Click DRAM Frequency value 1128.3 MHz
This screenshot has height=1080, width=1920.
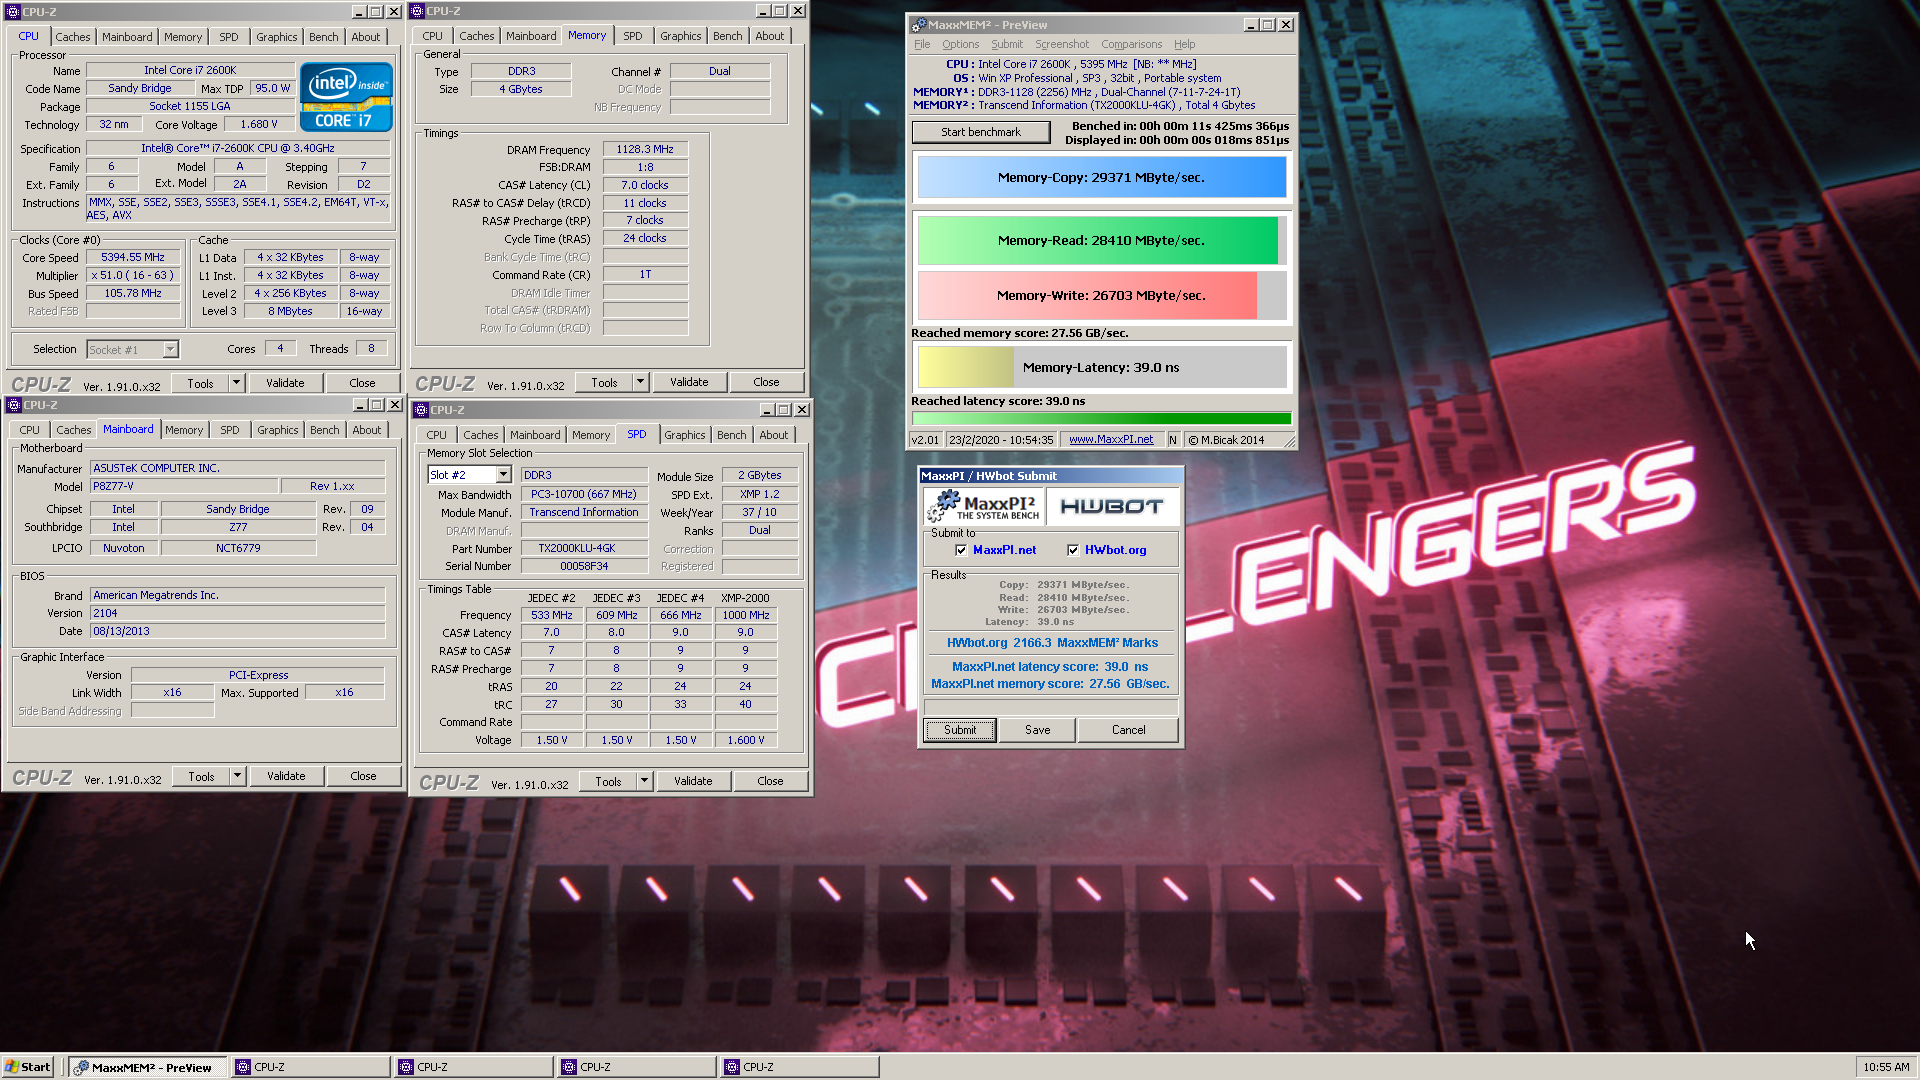[x=645, y=149]
